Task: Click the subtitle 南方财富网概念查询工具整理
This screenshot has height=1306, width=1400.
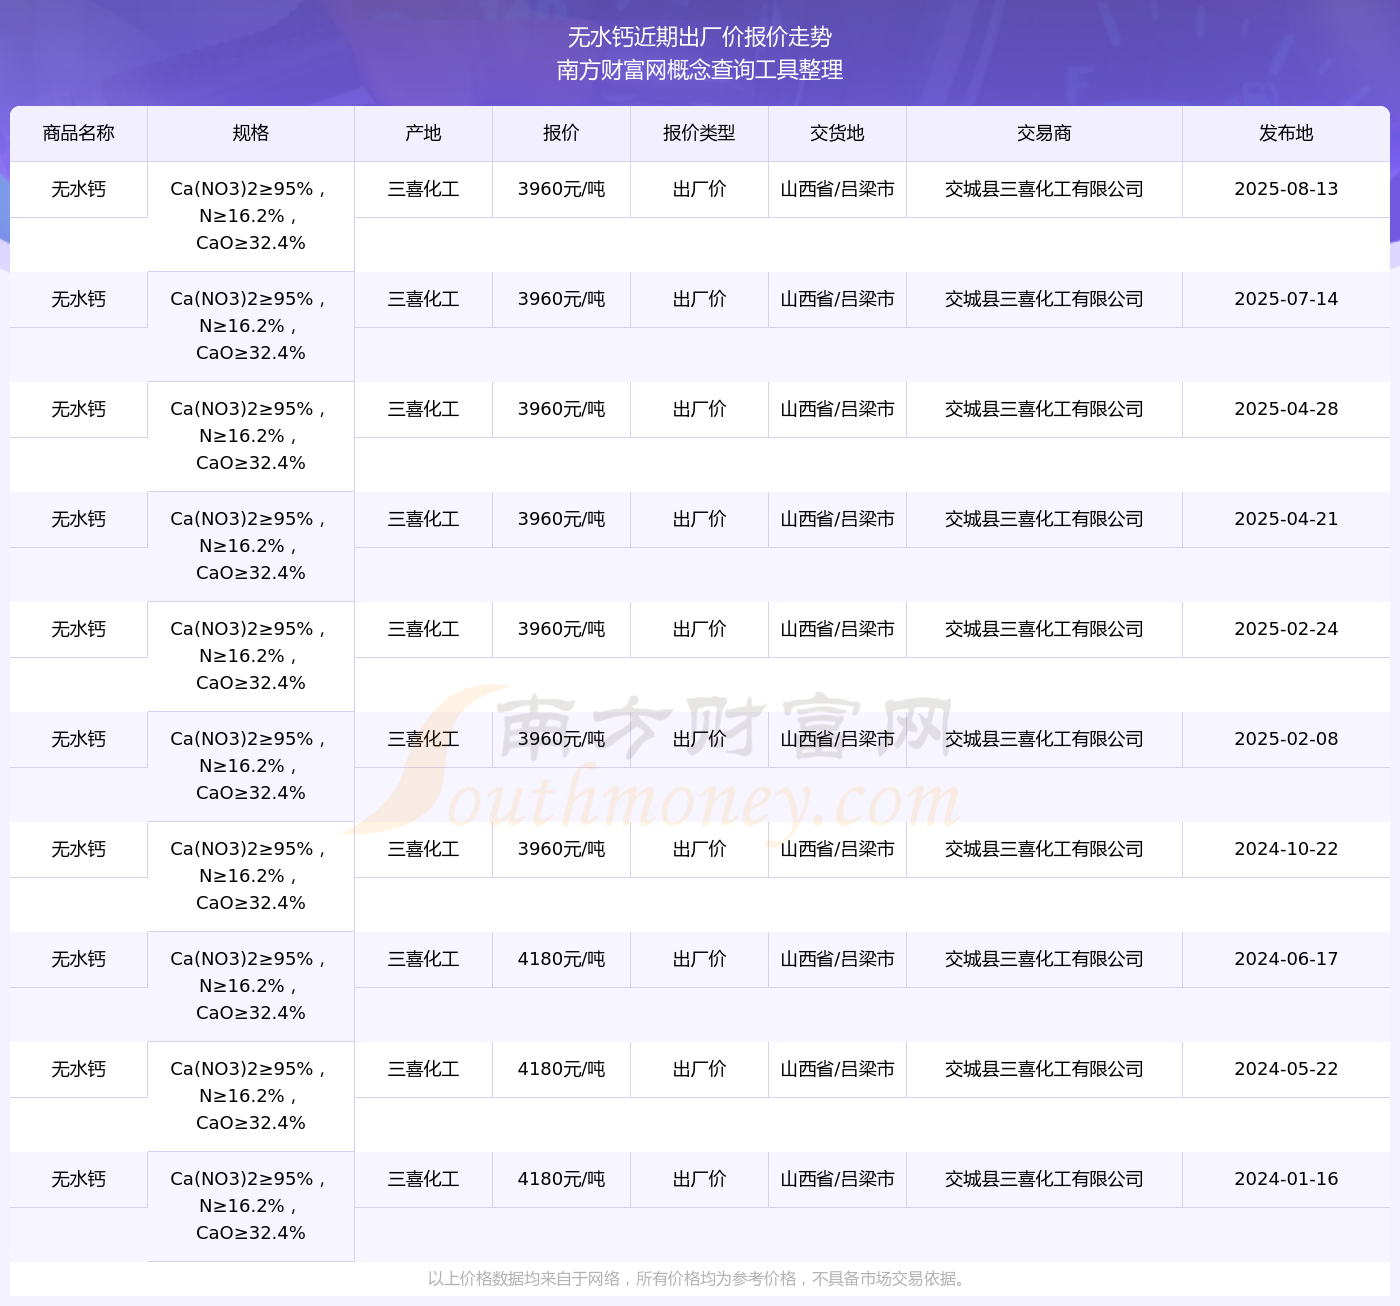Action: (700, 70)
